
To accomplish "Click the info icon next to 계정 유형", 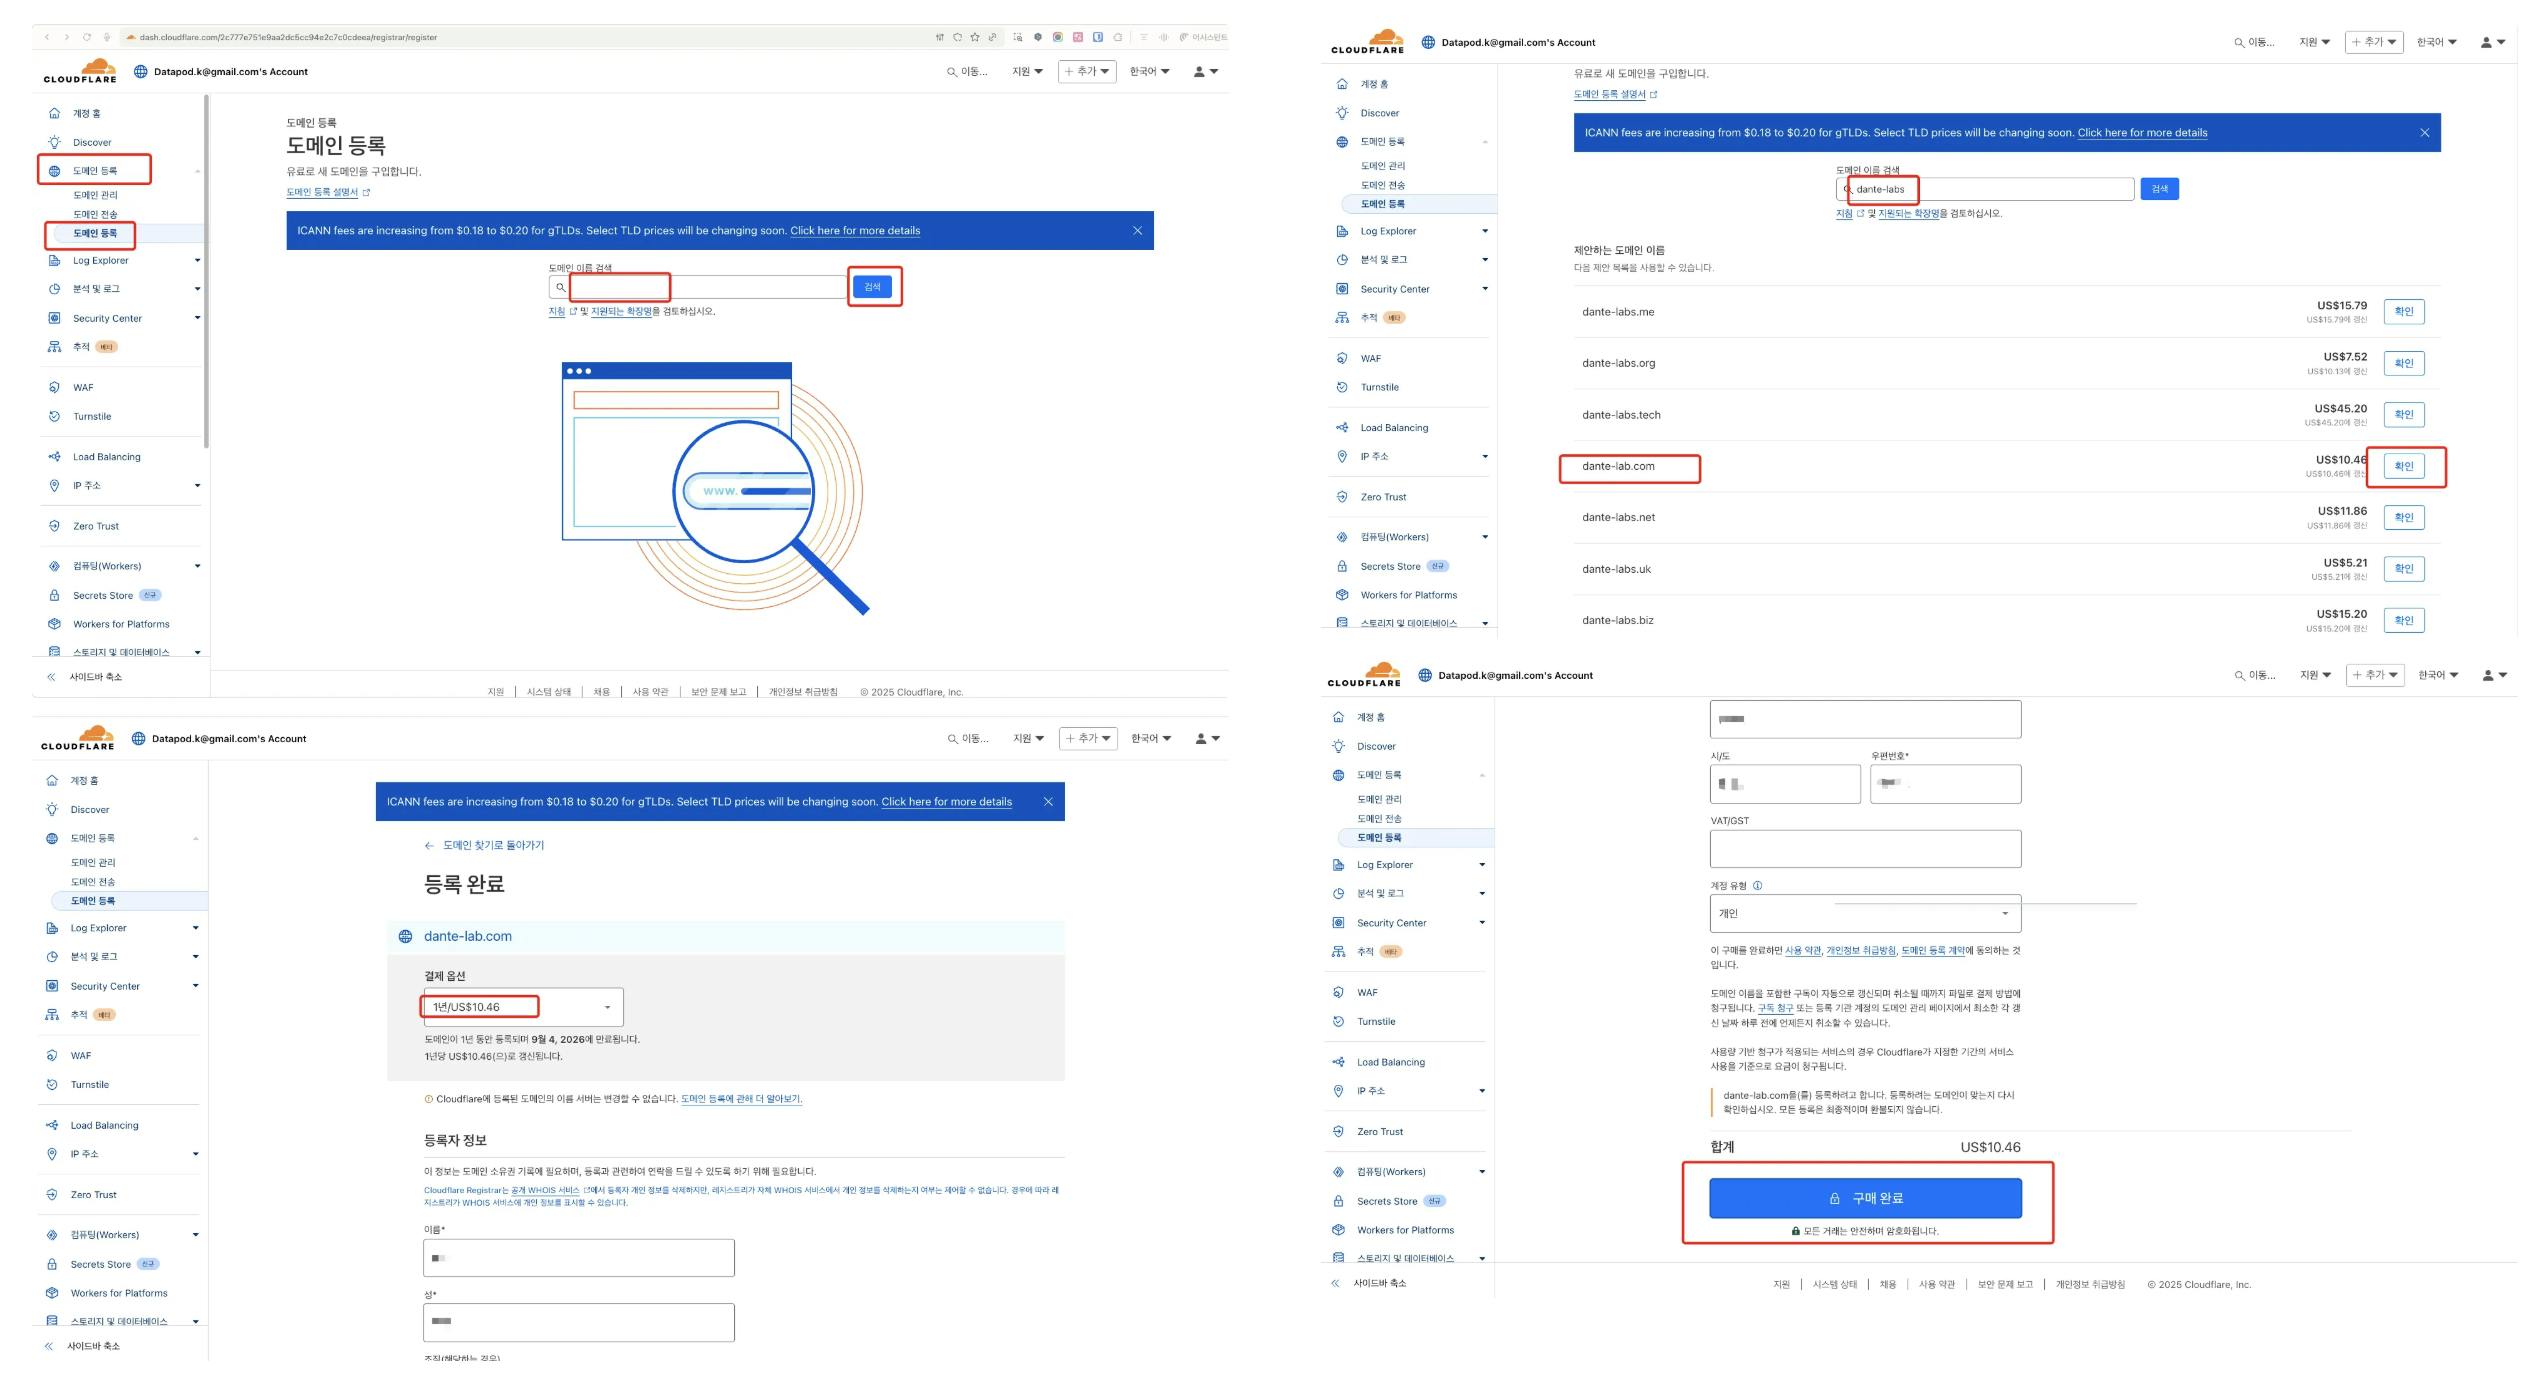I will pyautogui.click(x=1757, y=886).
